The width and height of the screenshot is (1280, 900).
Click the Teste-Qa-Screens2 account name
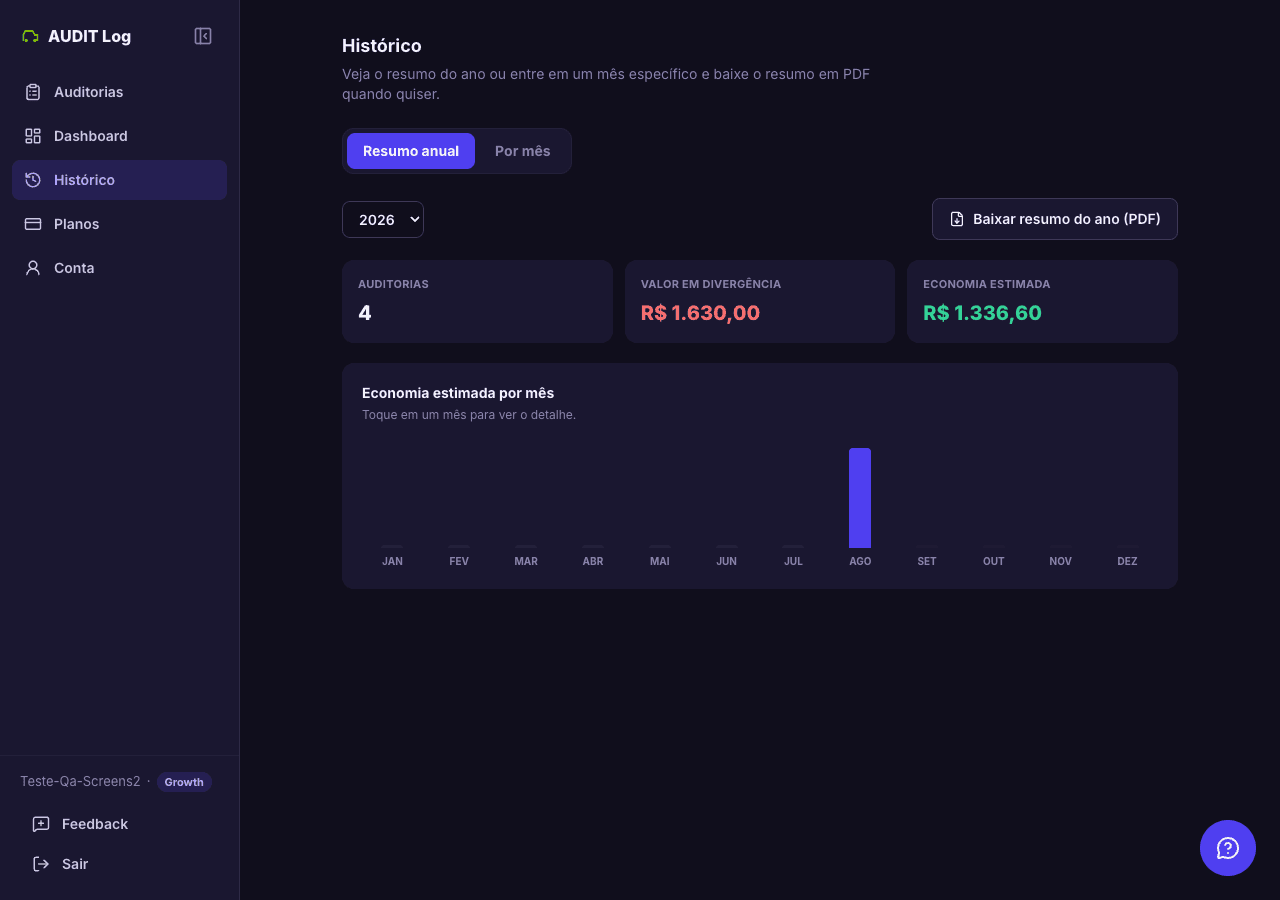[80, 781]
